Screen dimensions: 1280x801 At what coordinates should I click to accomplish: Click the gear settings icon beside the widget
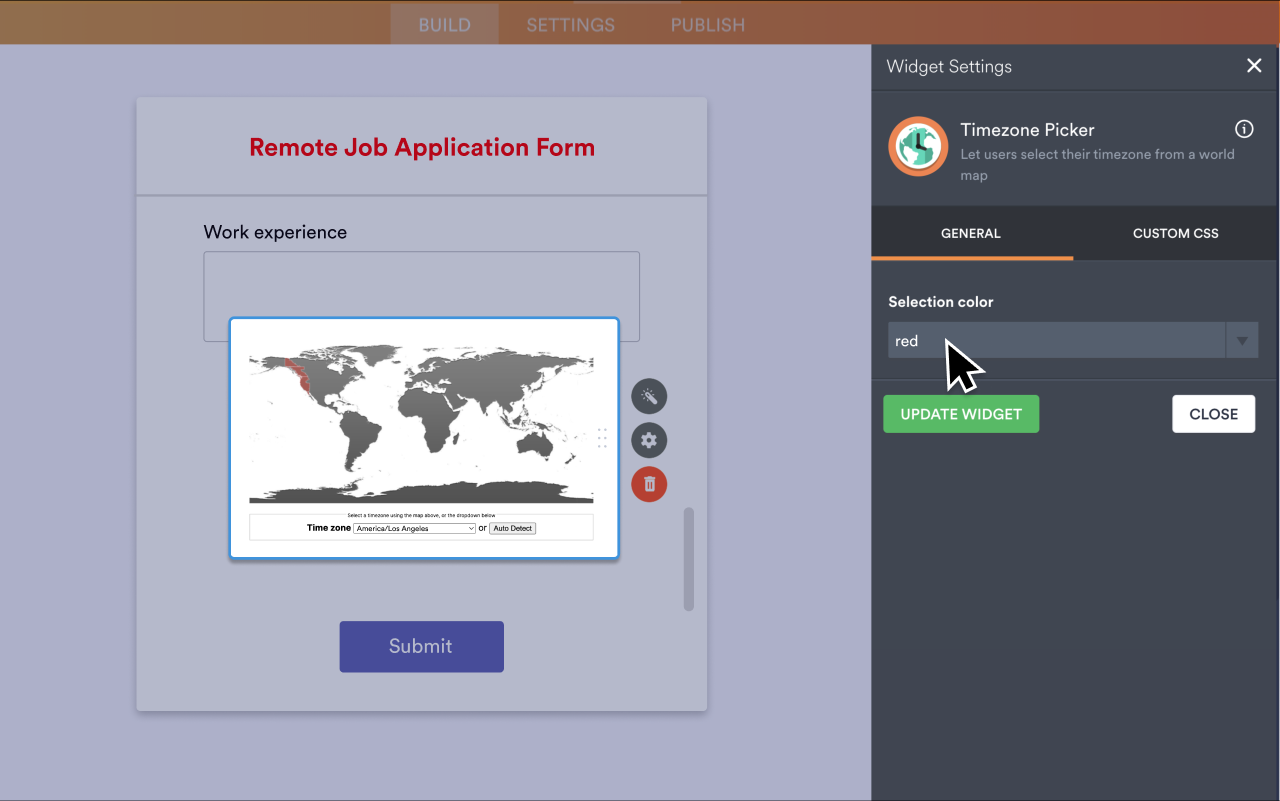649,440
